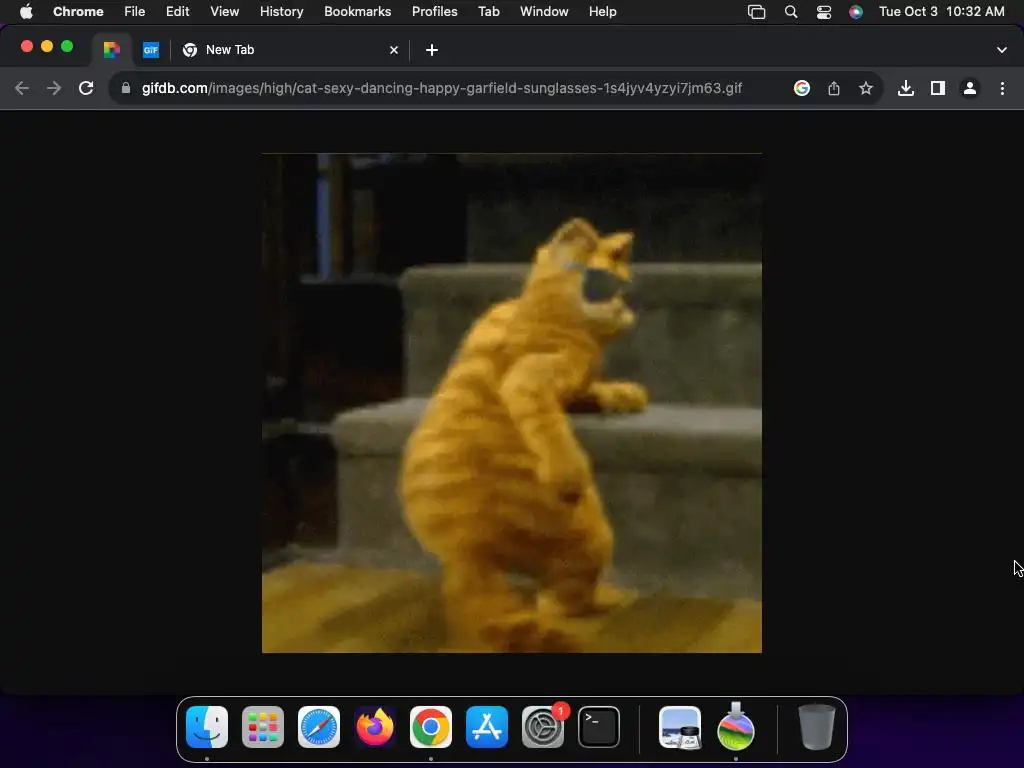
Task: Open Google Chrome from the Dock
Action: (x=430, y=727)
